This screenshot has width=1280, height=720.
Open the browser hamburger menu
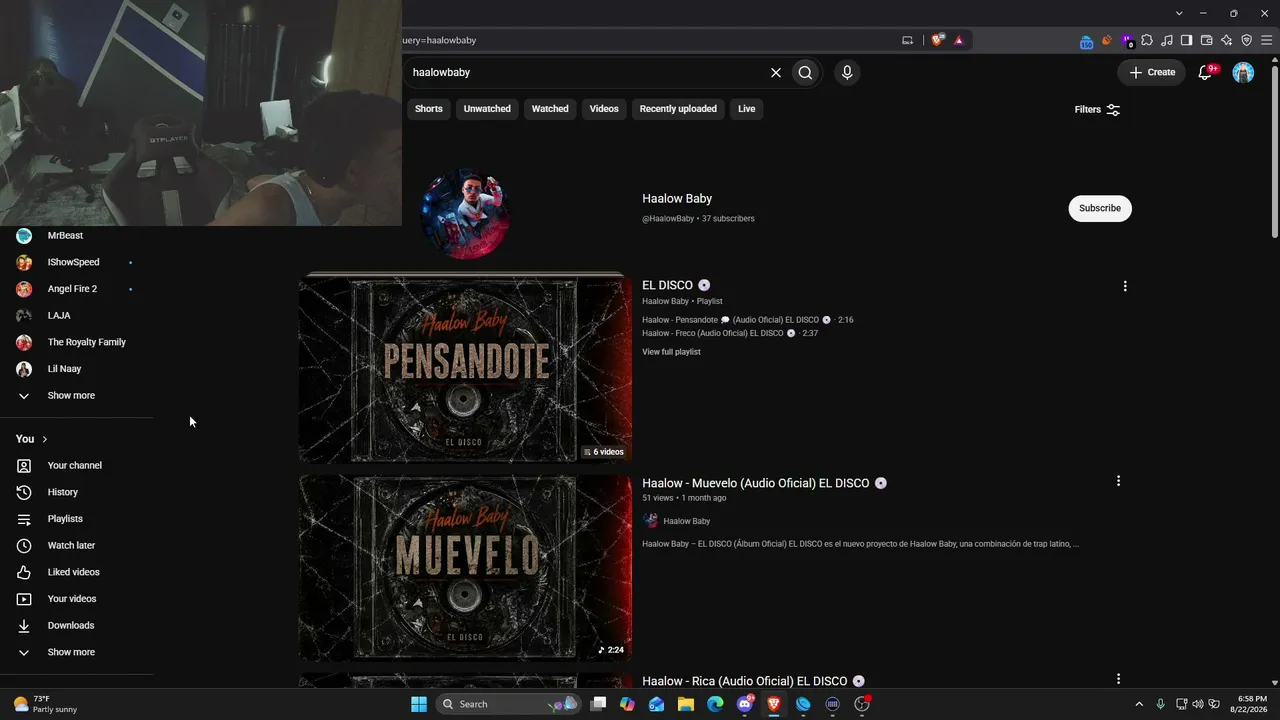click(x=1267, y=40)
